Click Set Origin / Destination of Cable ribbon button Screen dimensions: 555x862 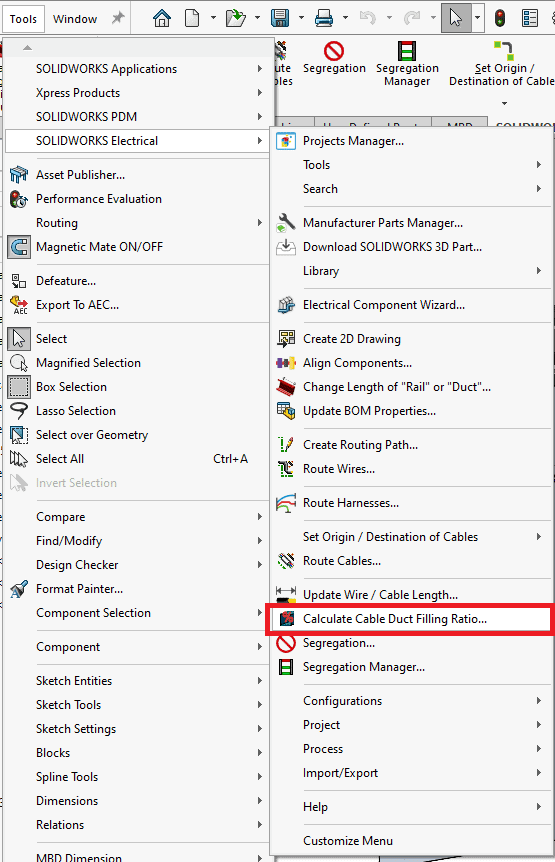[x=501, y=64]
